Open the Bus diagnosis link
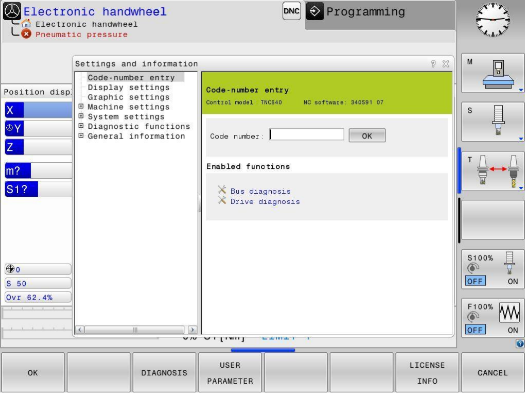Screen dimensions: 525x393 pyautogui.click(x=260, y=191)
